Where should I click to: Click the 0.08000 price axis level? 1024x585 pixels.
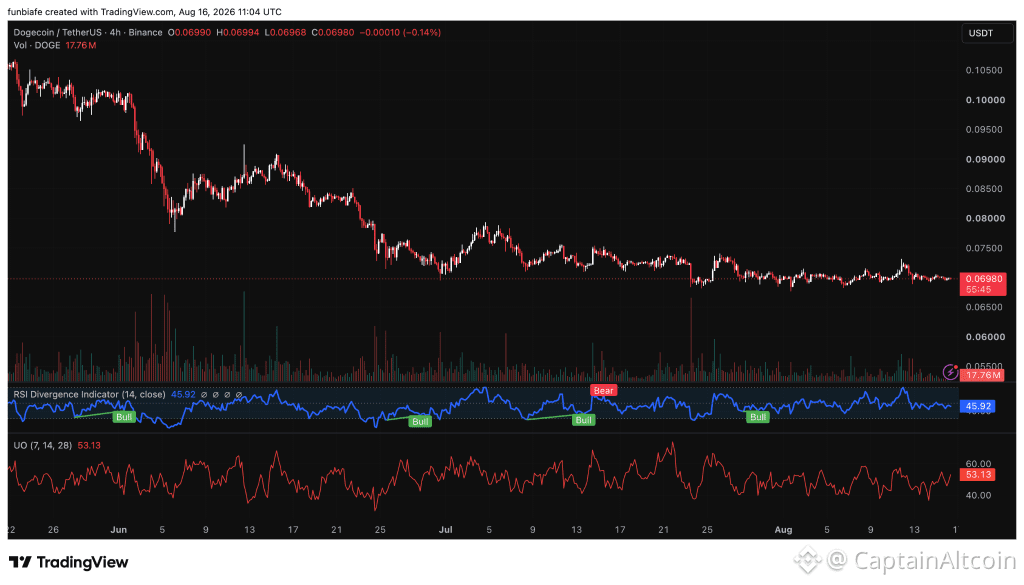tap(985, 218)
